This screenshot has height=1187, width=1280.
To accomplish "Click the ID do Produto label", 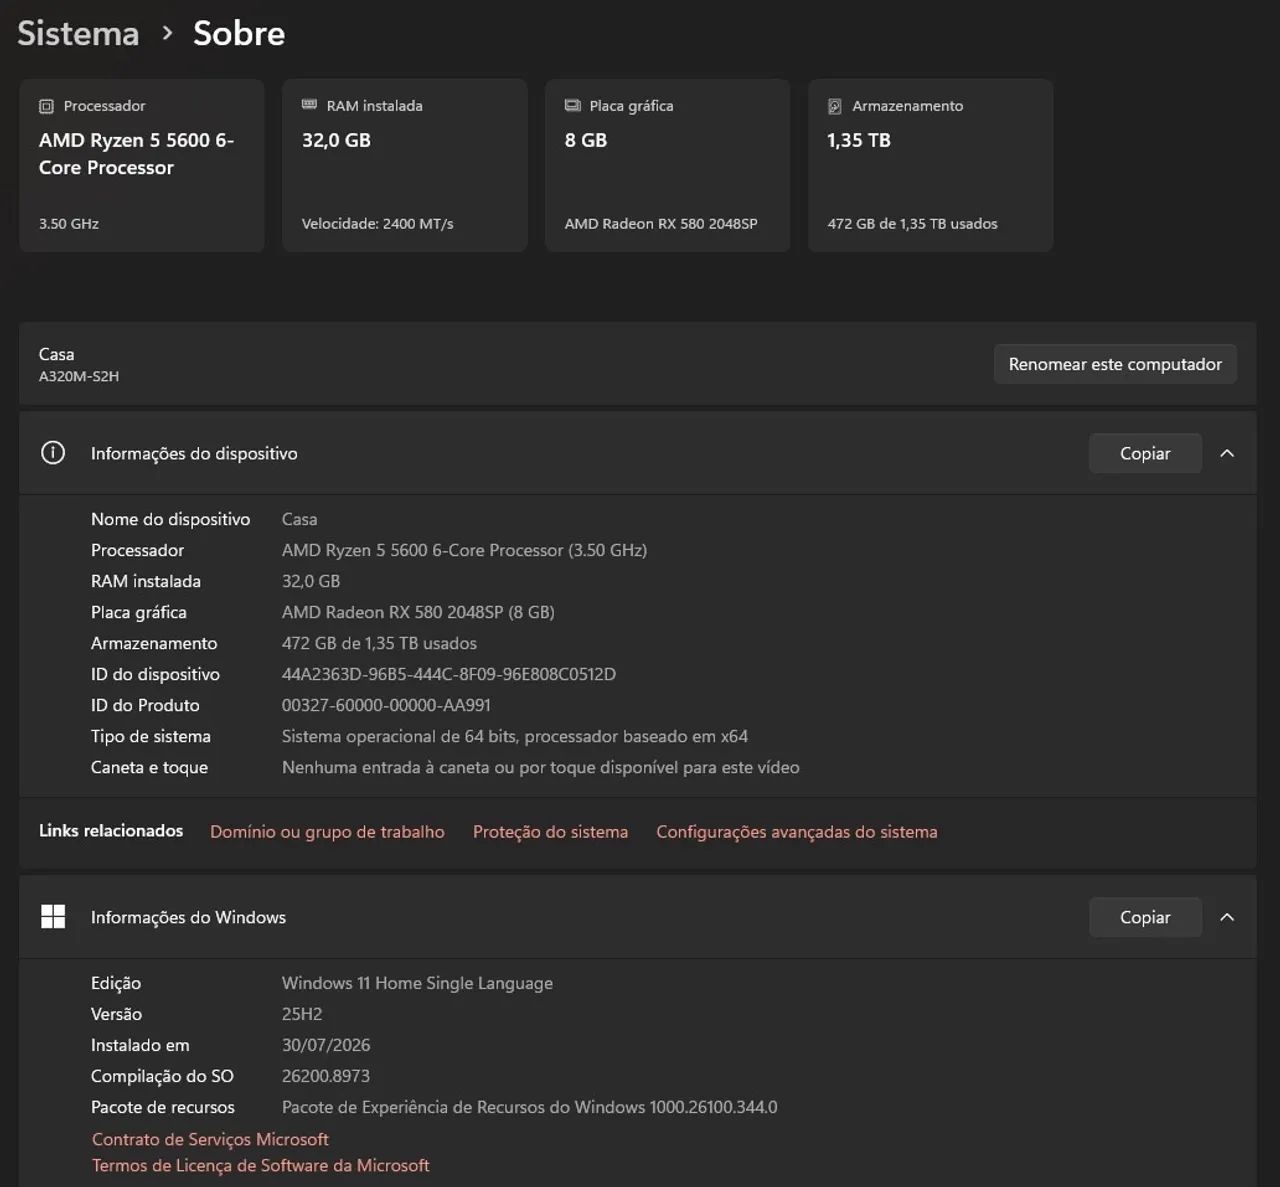I will point(145,705).
